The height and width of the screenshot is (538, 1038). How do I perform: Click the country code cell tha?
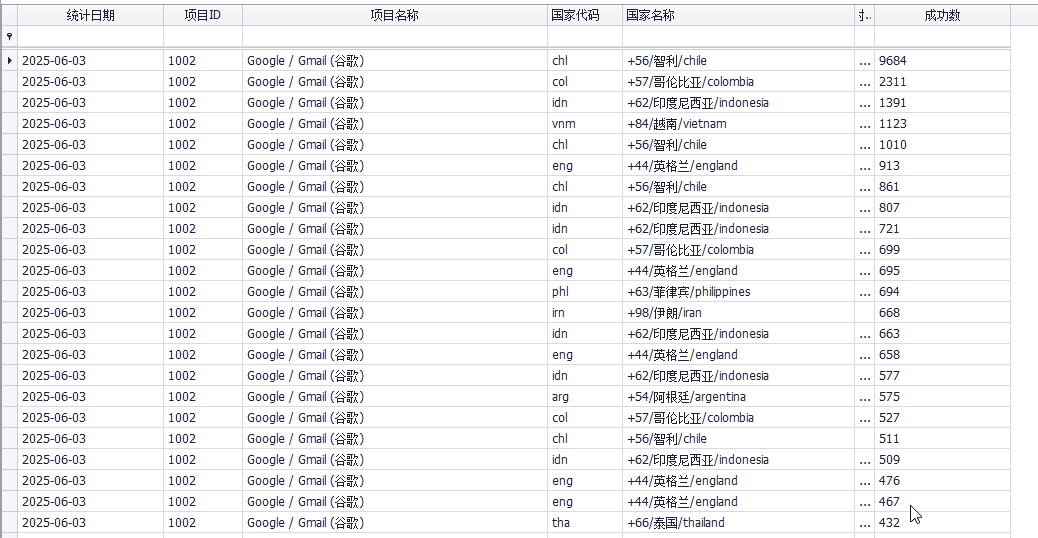(585, 523)
